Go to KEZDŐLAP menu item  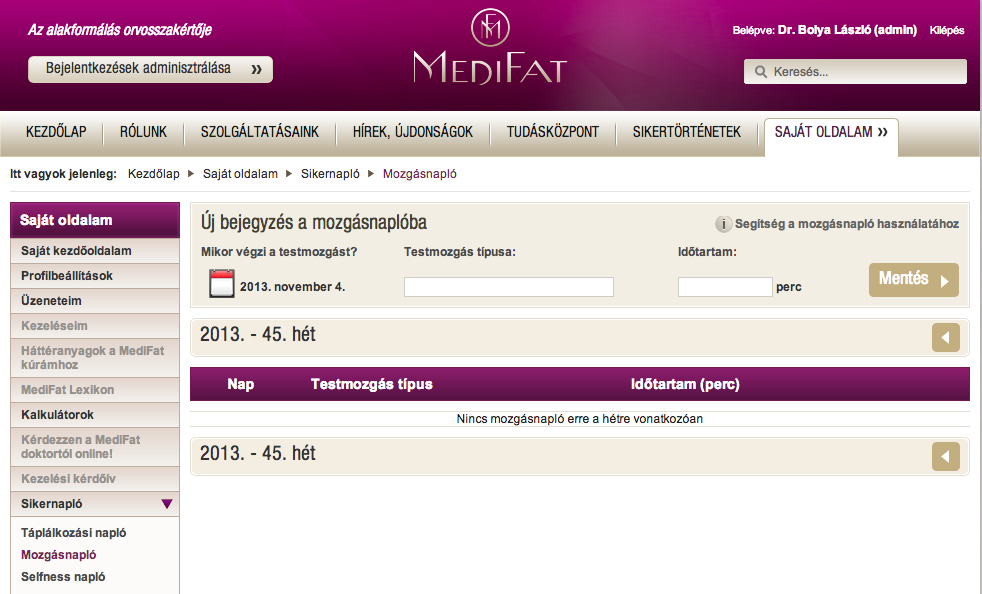[56, 132]
